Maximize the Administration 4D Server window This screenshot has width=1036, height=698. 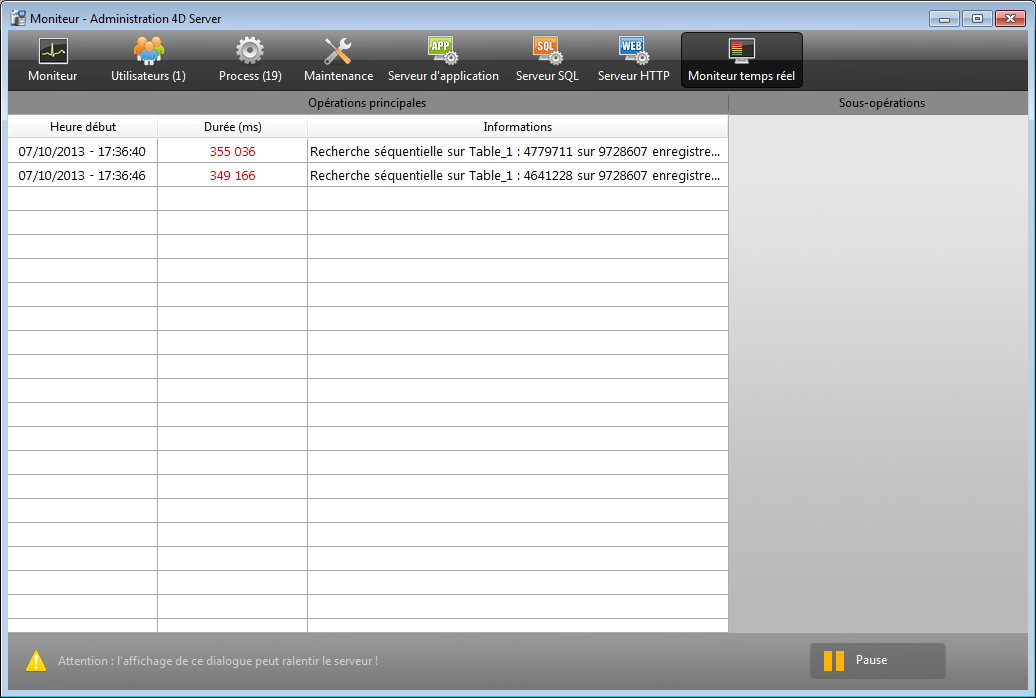click(976, 18)
